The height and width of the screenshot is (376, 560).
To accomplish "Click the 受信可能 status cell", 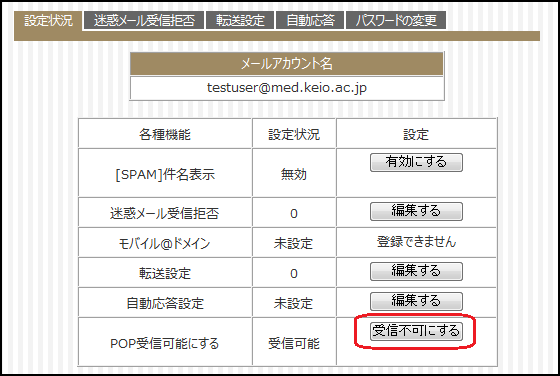I will (294, 343).
